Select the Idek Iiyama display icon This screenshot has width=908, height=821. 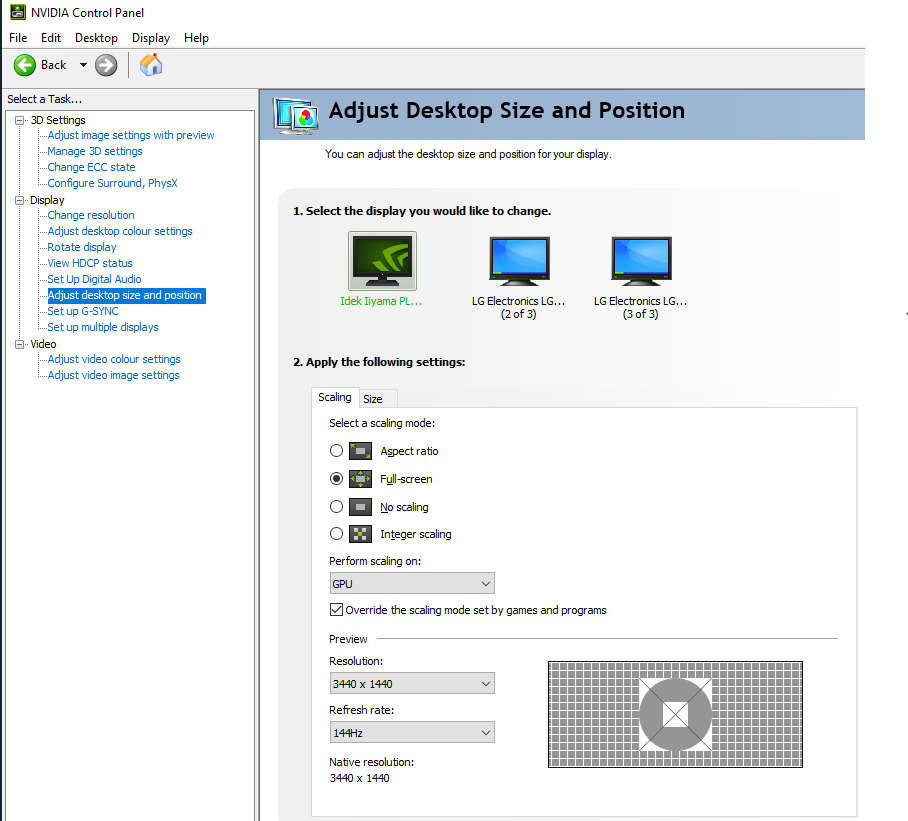pos(382,261)
